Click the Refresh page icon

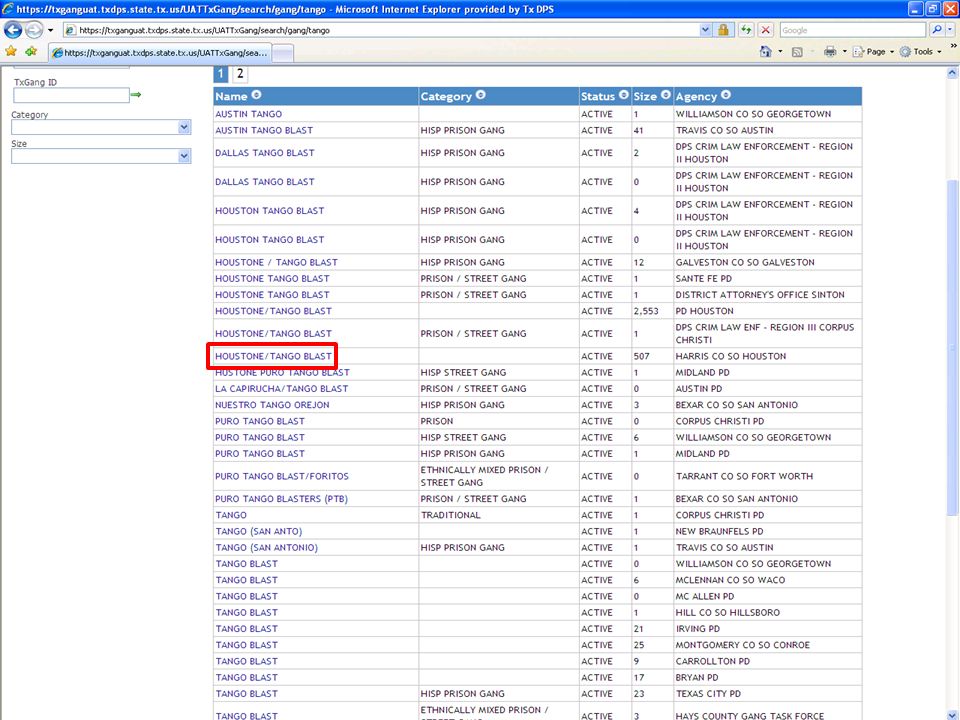[x=746, y=29]
